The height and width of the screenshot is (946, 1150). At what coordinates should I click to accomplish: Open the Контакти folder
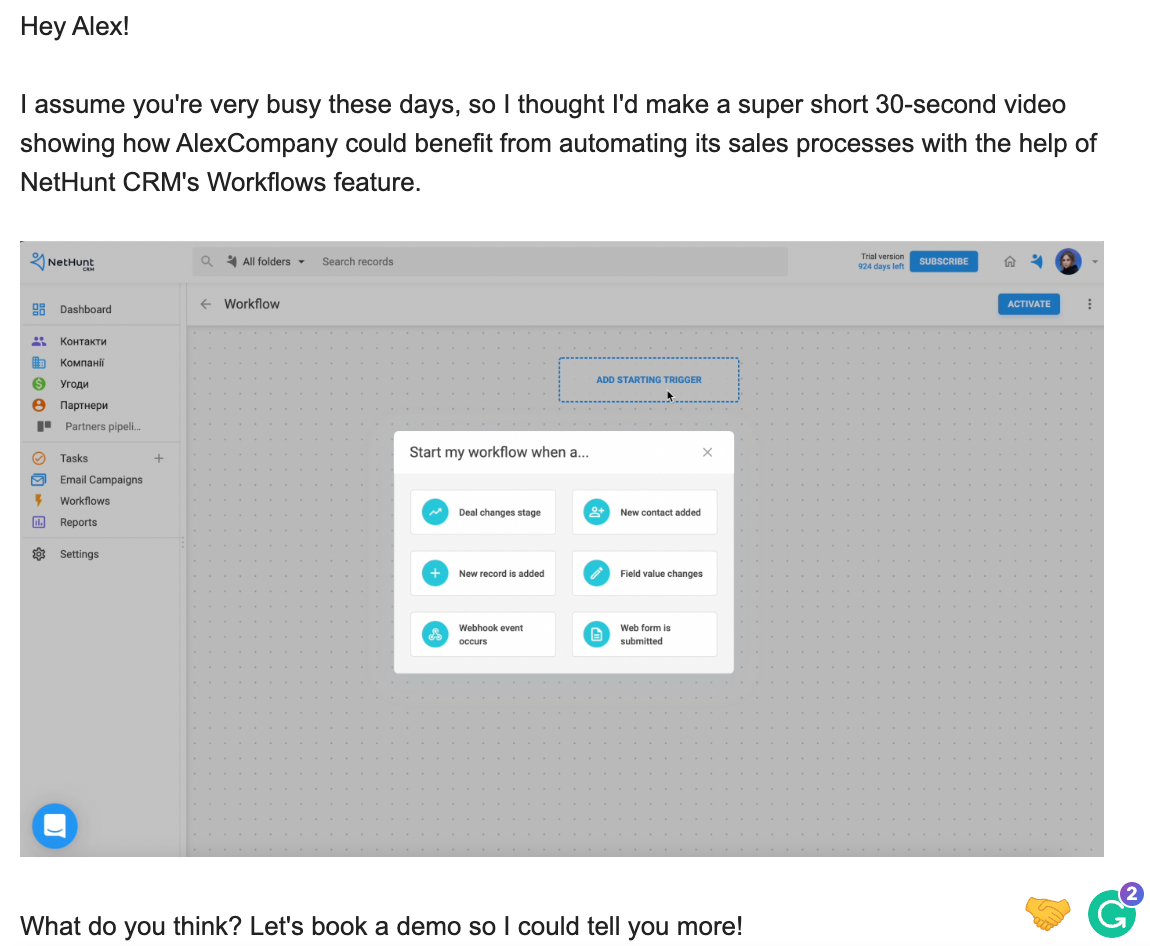[83, 342]
